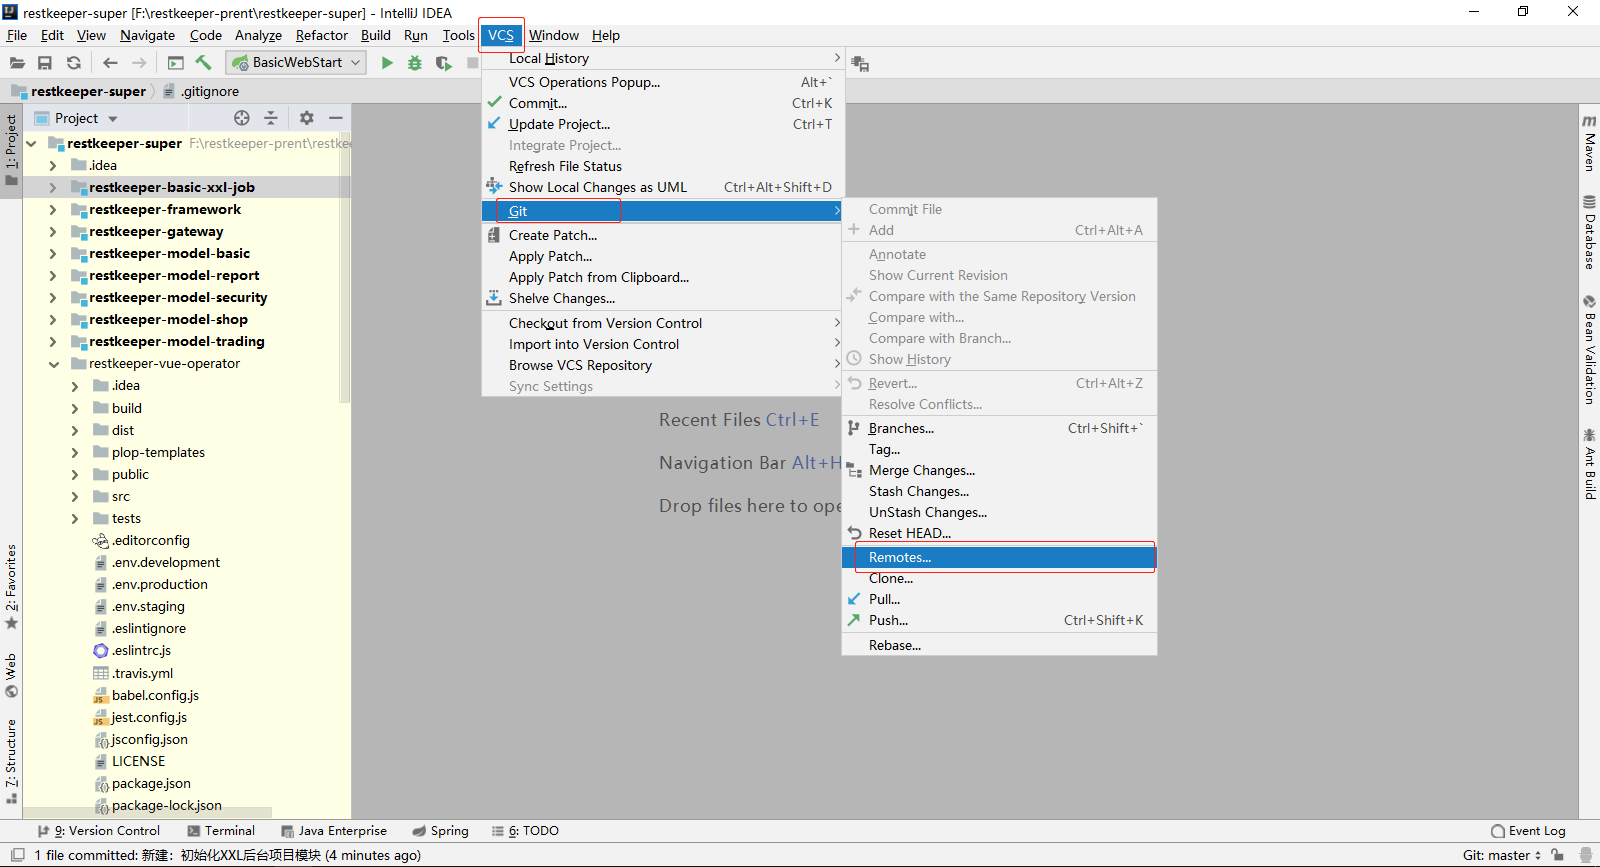Click the Save All toolbar icon
This screenshot has height=867, width=1600.
pyautogui.click(x=45, y=63)
